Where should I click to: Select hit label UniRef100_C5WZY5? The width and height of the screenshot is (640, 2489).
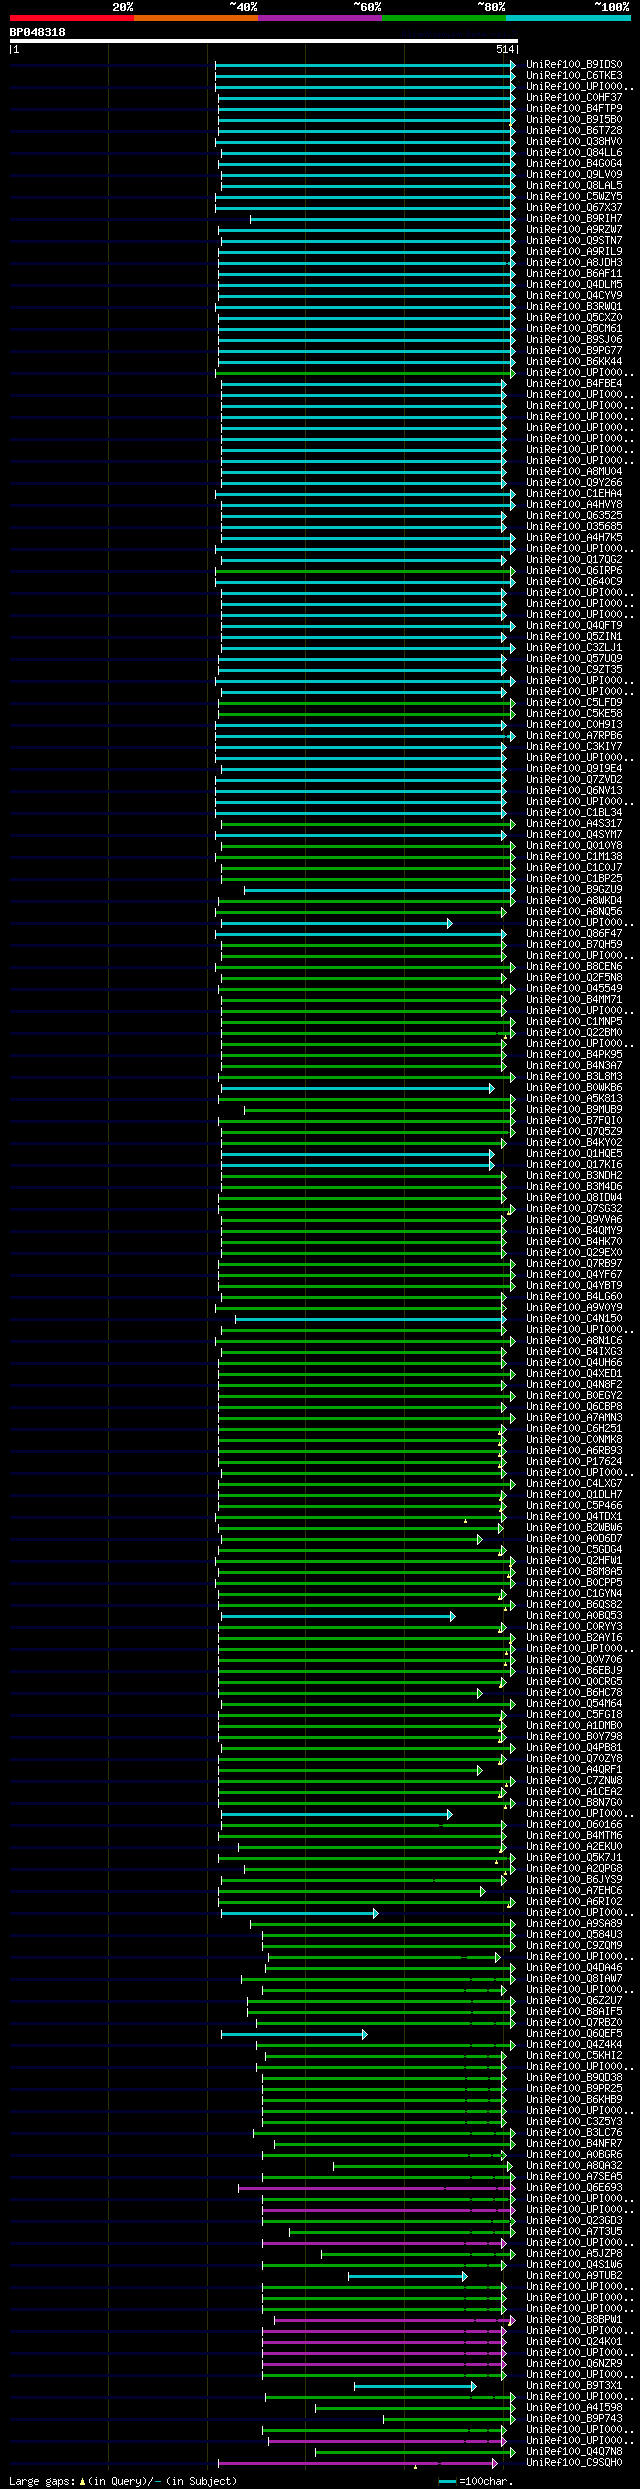pos(574,197)
